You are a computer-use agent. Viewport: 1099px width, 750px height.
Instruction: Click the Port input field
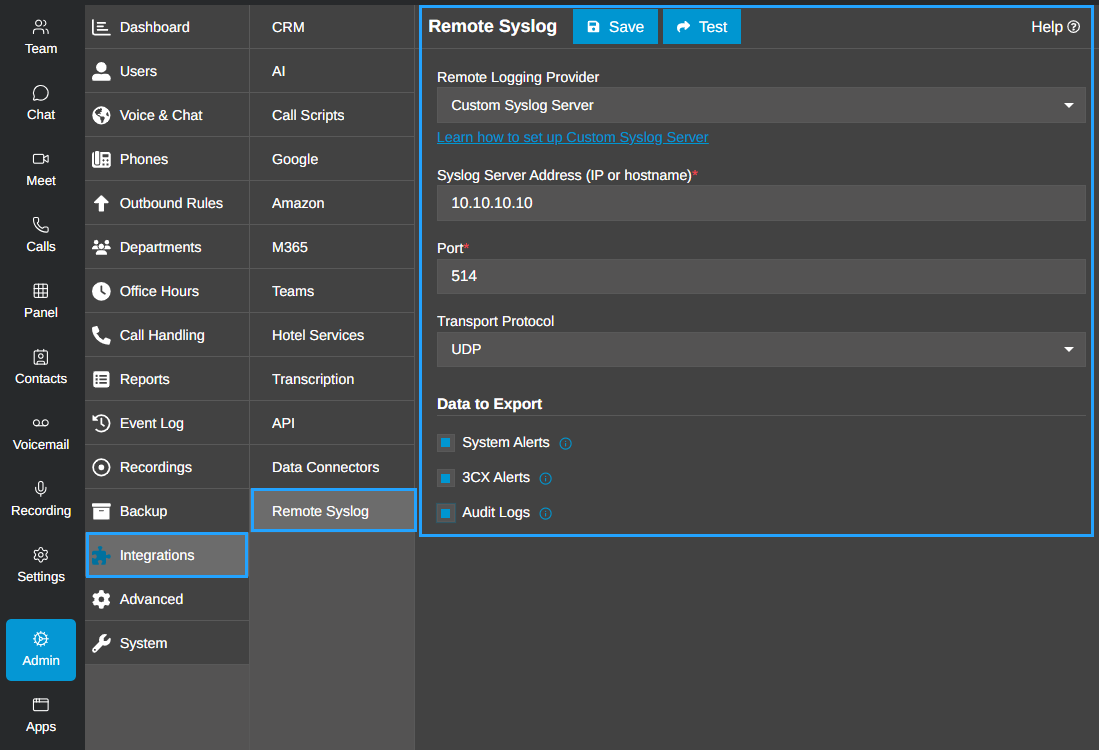[761, 276]
